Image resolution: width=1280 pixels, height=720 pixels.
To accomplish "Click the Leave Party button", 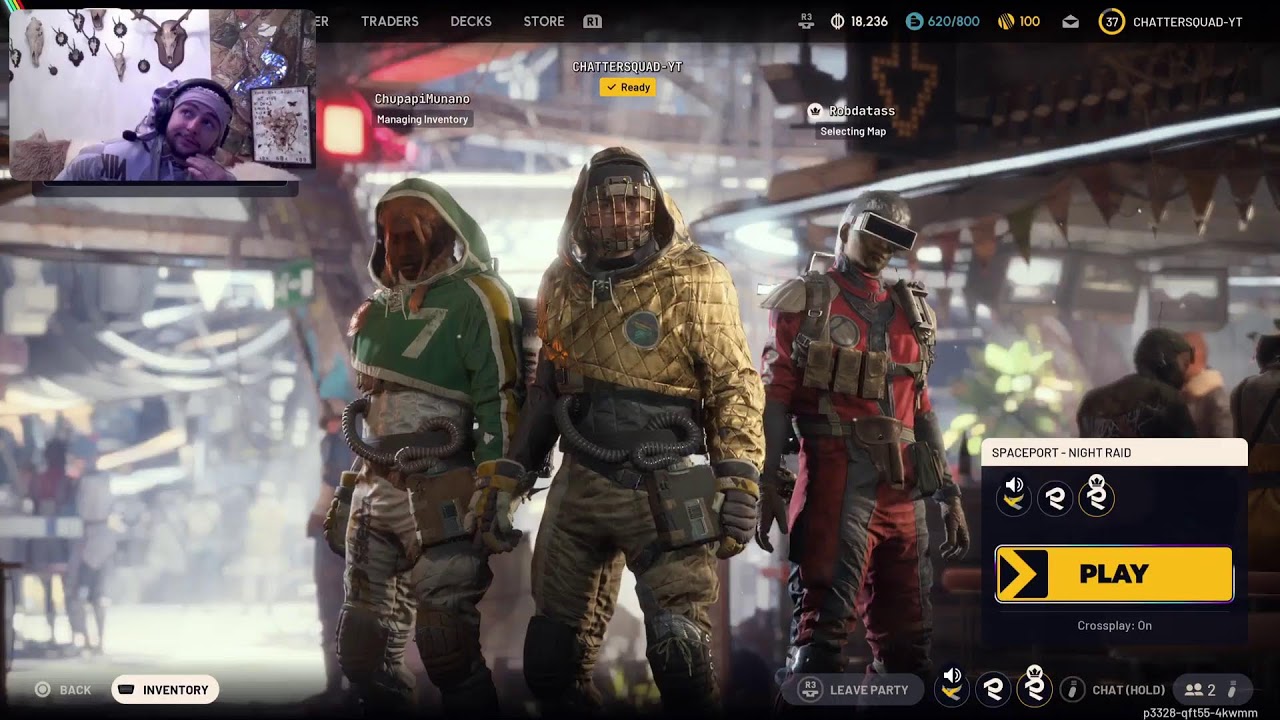I will click(854, 689).
